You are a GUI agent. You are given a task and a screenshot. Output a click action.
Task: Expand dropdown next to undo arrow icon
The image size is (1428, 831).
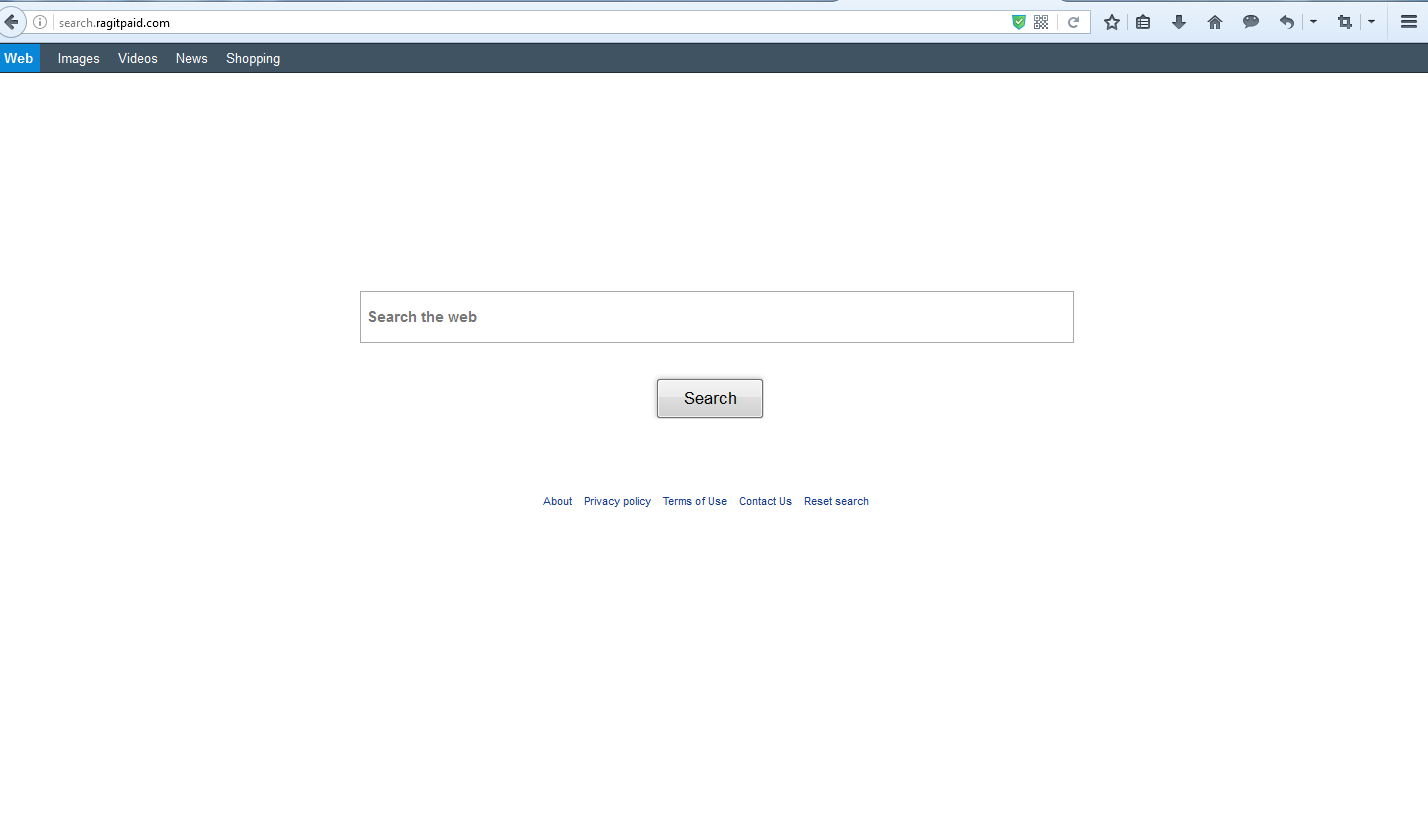1313,22
